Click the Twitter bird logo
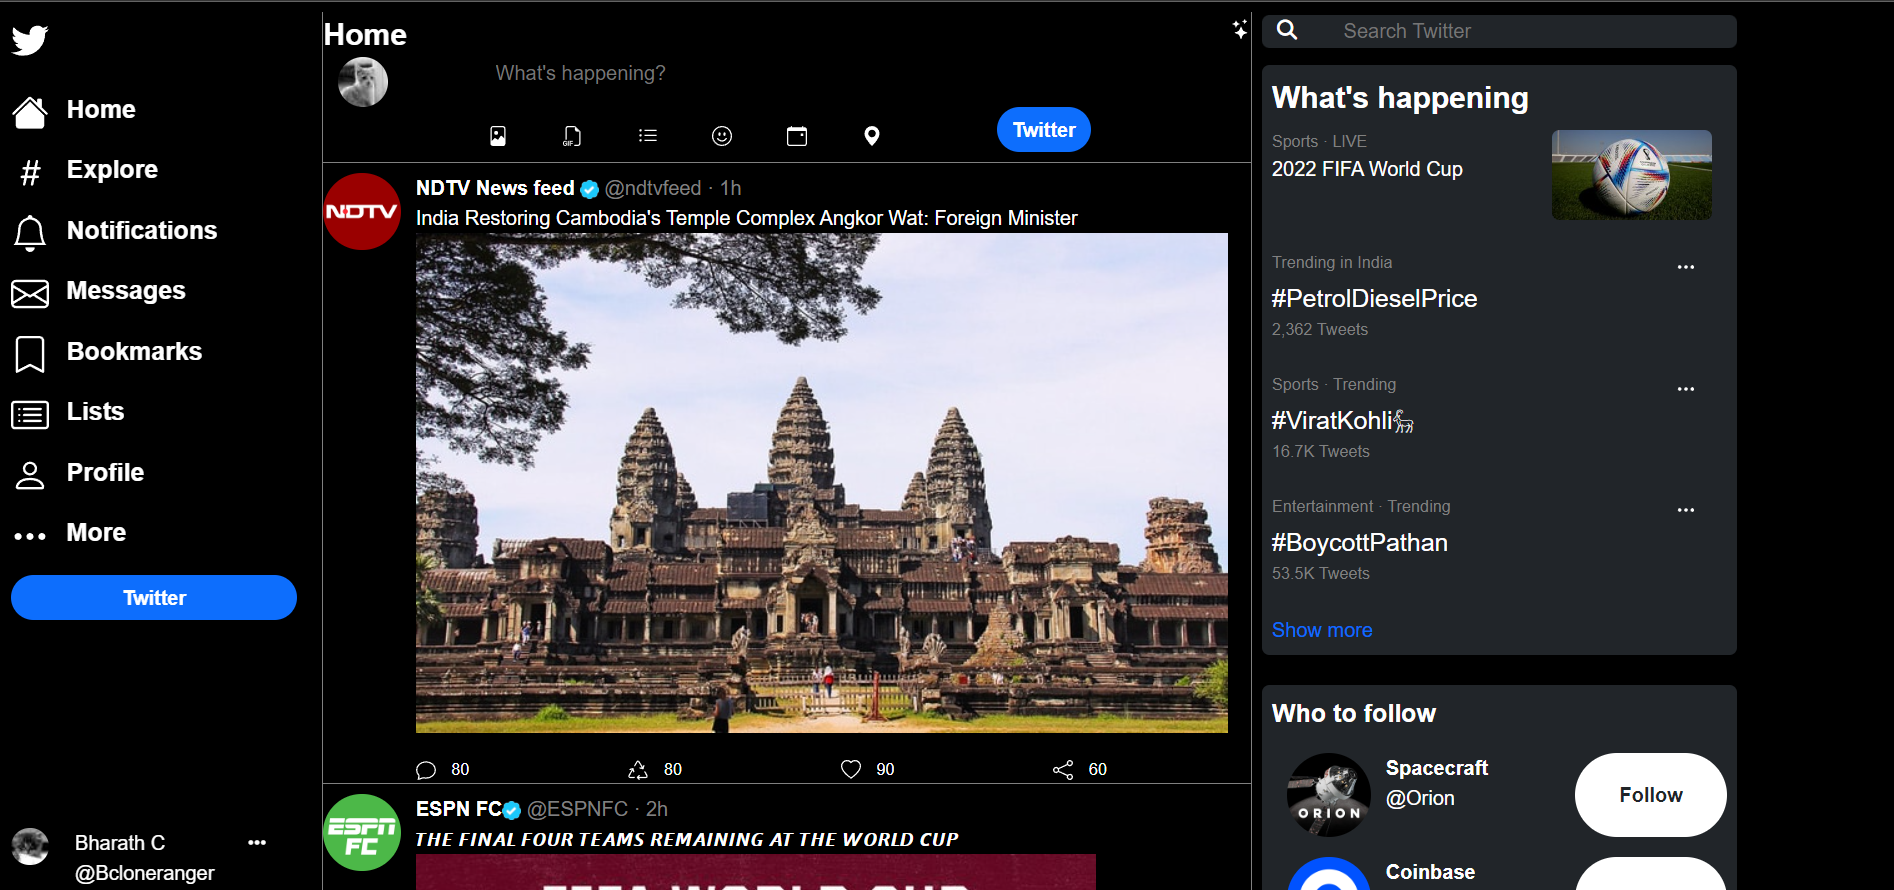Screen dimensions: 1894x890 [x=30, y=40]
